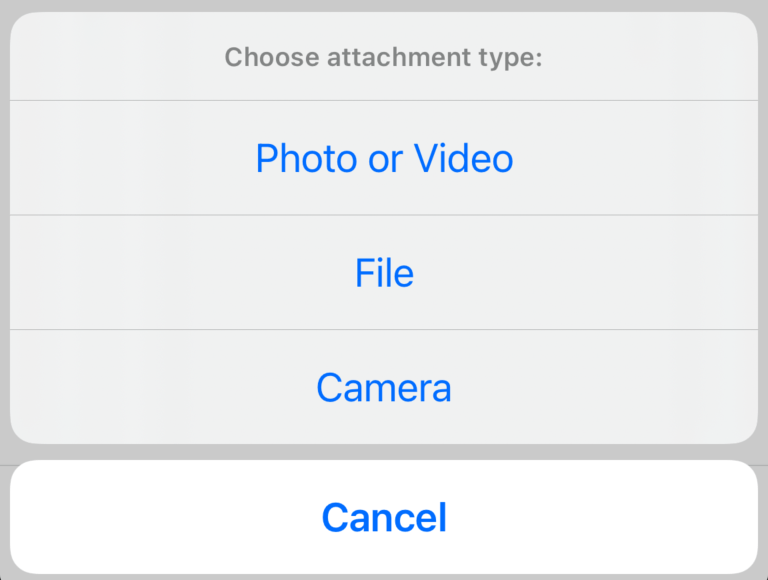Select the last attachment option, Camera
The height and width of the screenshot is (580, 768).
pyautogui.click(x=384, y=387)
